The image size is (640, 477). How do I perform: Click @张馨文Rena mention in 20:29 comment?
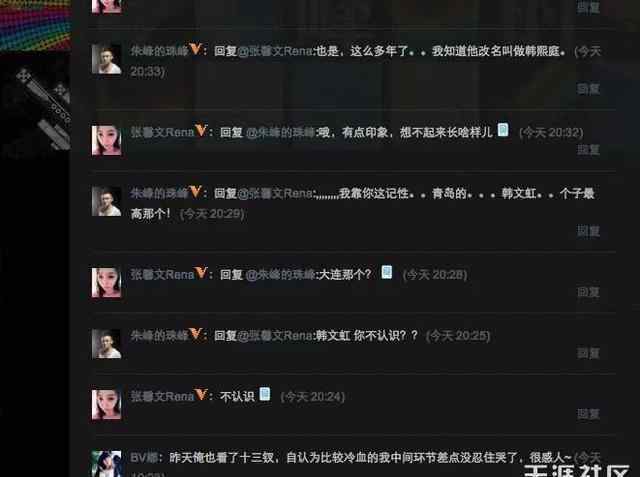tap(274, 193)
